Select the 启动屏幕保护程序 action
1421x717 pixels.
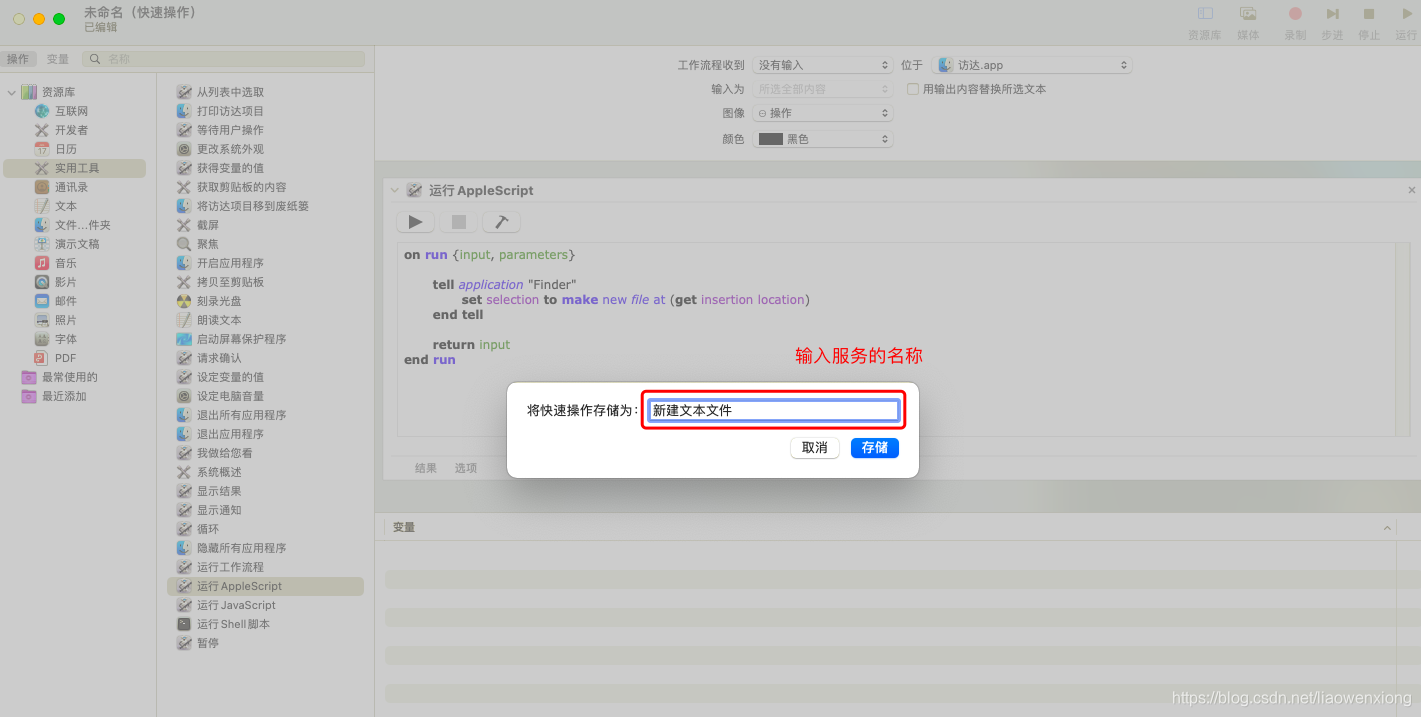[x=241, y=339]
